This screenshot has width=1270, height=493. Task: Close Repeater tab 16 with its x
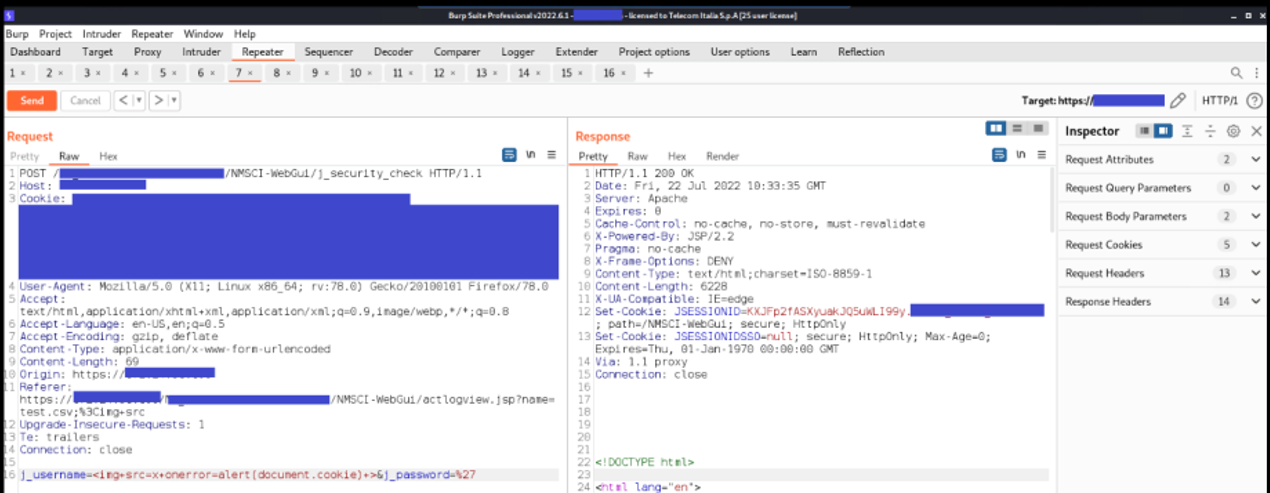click(x=624, y=73)
